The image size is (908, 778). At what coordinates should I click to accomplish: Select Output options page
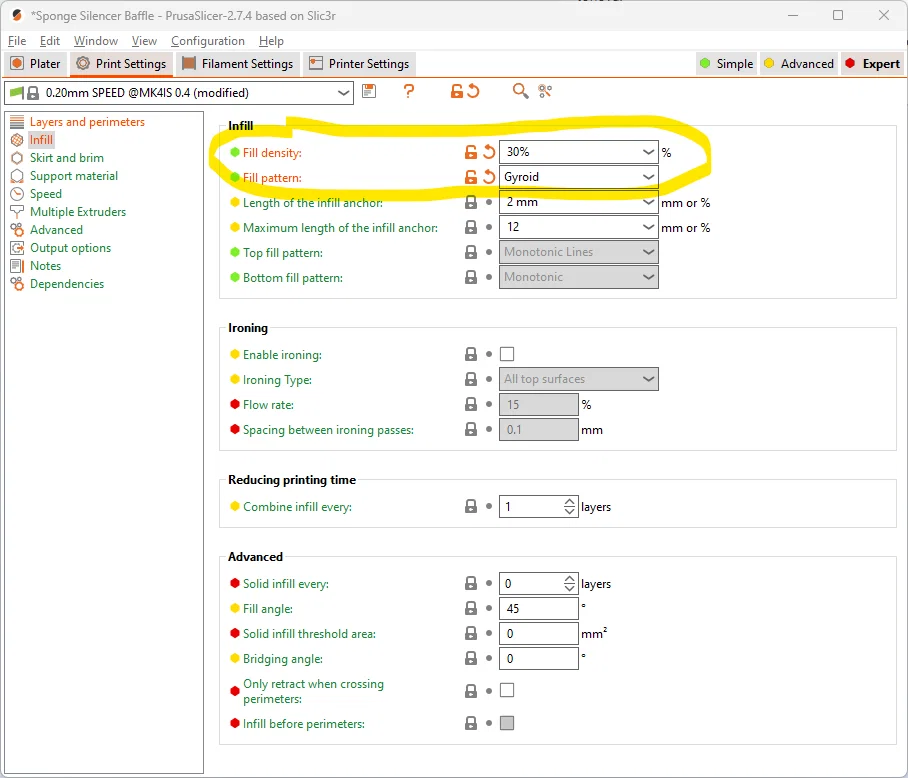pos(70,247)
